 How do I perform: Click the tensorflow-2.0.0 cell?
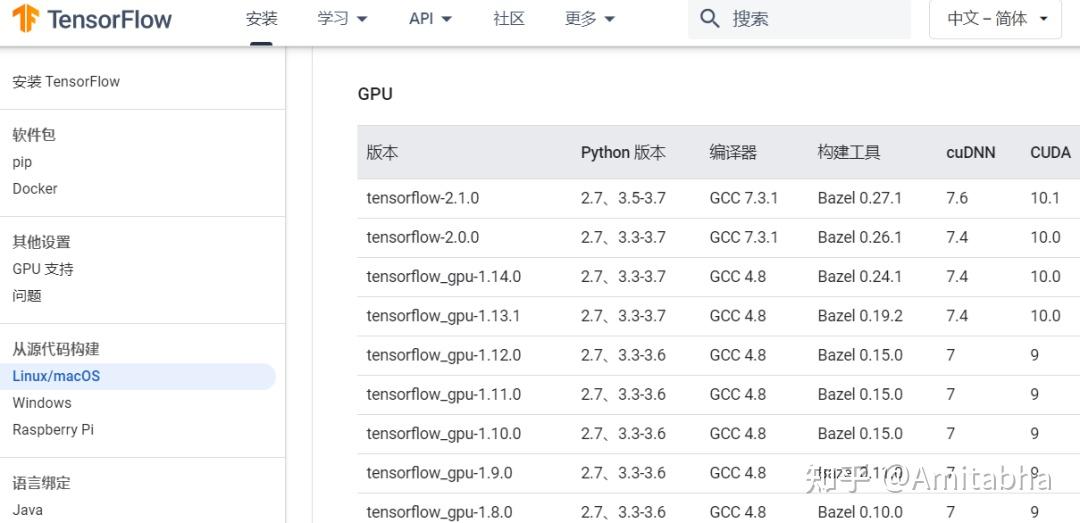423,237
